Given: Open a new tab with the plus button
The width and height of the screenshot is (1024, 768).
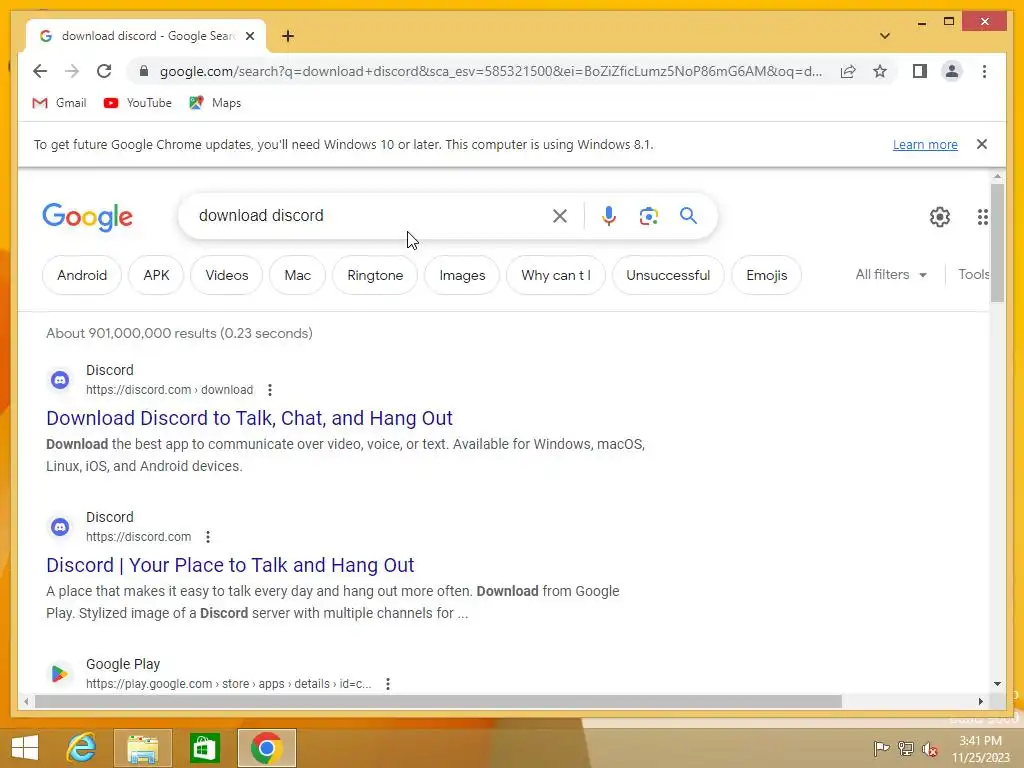Looking at the screenshot, I should [x=288, y=36].
